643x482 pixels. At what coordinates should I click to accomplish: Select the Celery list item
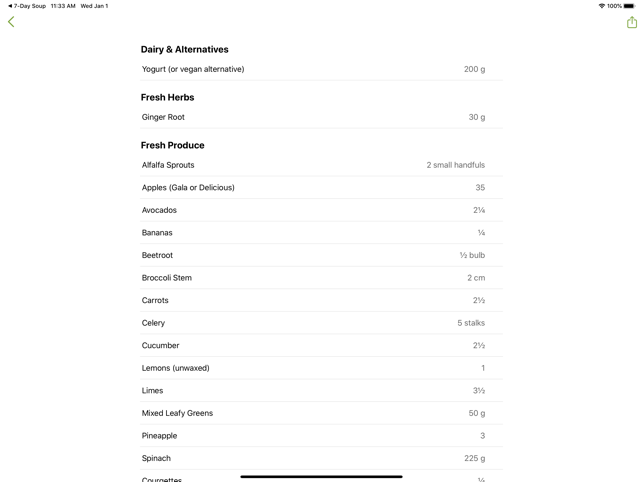(x=313, y=323)
